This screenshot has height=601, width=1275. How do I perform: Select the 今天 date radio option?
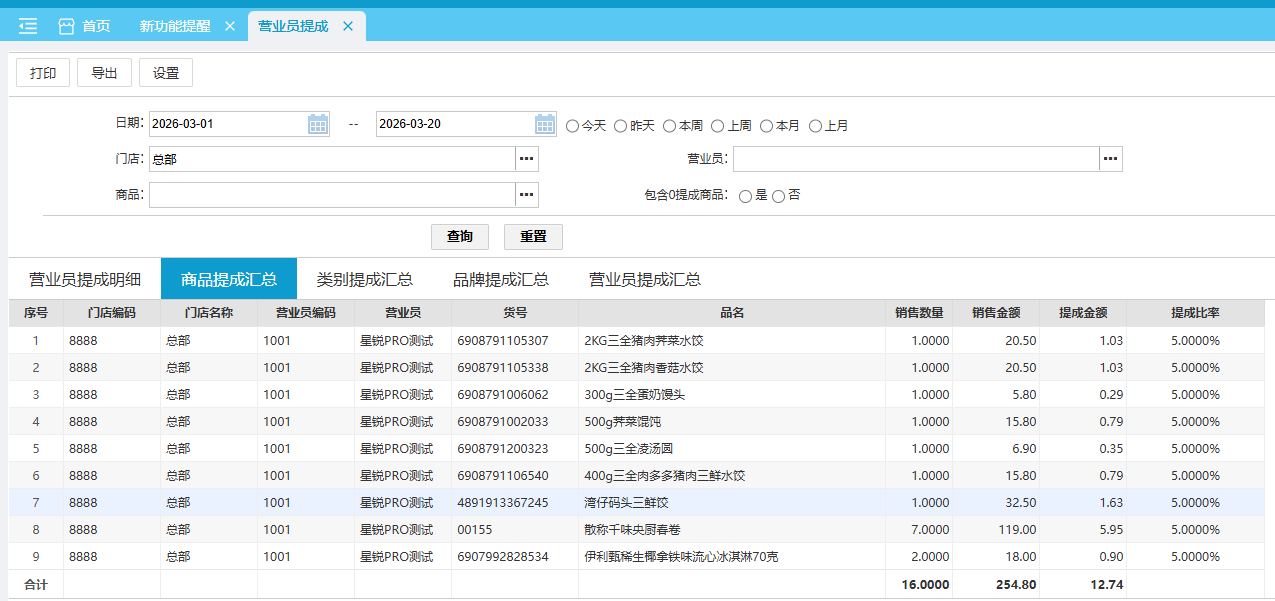pos(573,127)
